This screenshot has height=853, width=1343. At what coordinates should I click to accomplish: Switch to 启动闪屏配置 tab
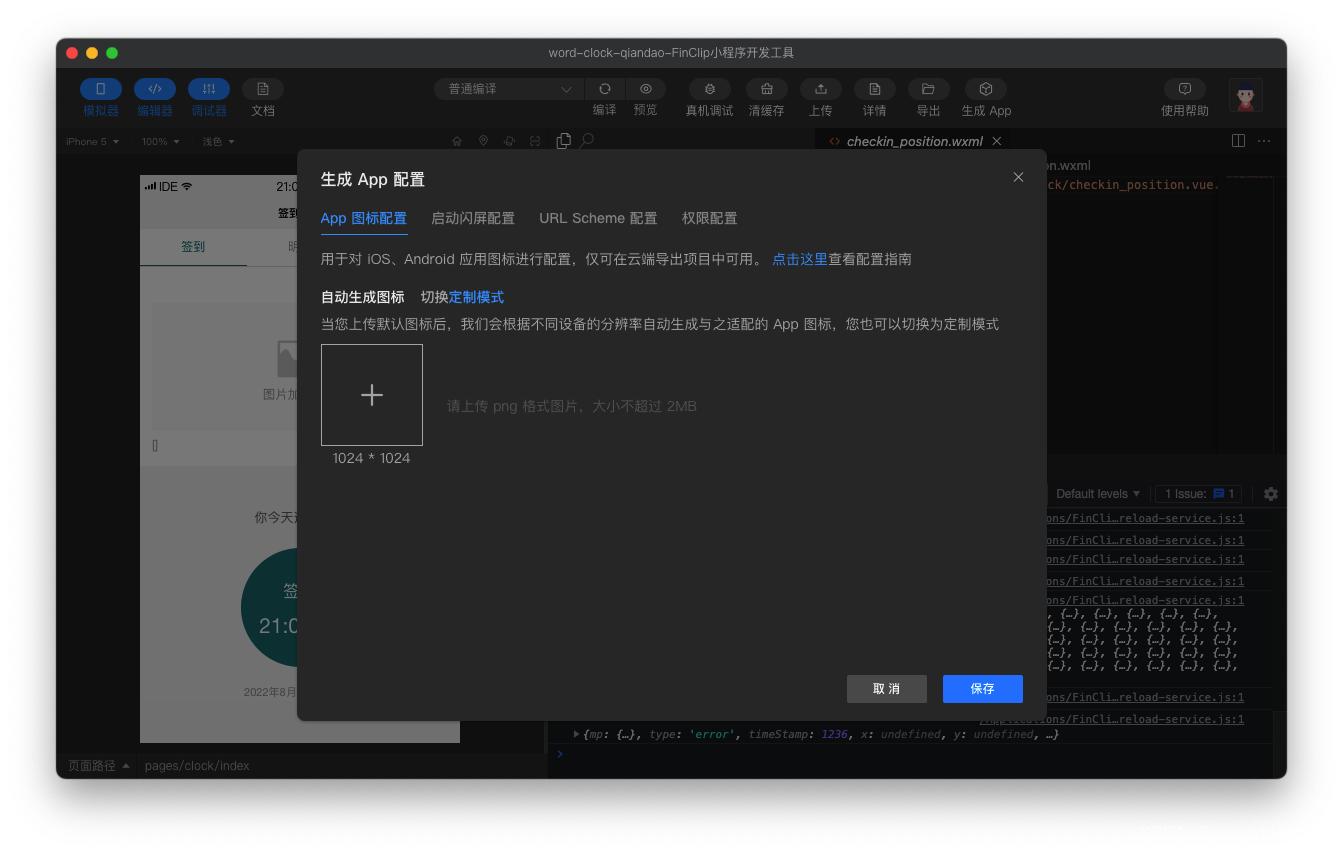[x=472, y=218]
